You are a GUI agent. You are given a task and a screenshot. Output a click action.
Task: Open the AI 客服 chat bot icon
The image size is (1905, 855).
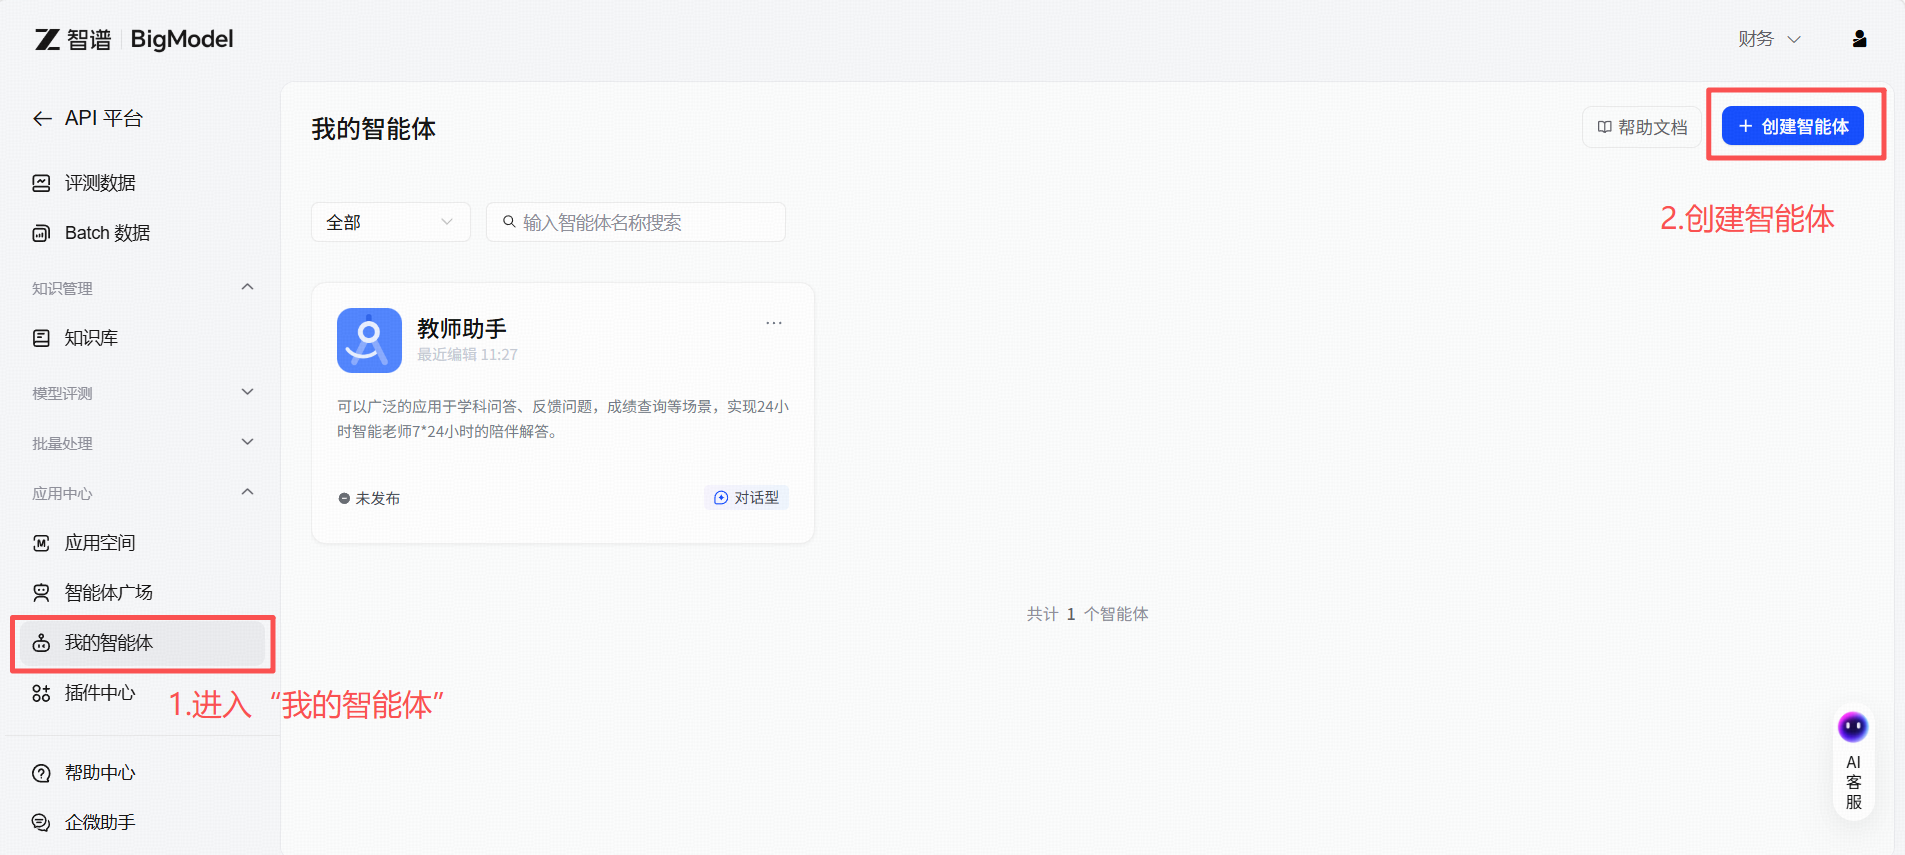coord(1852,727)
